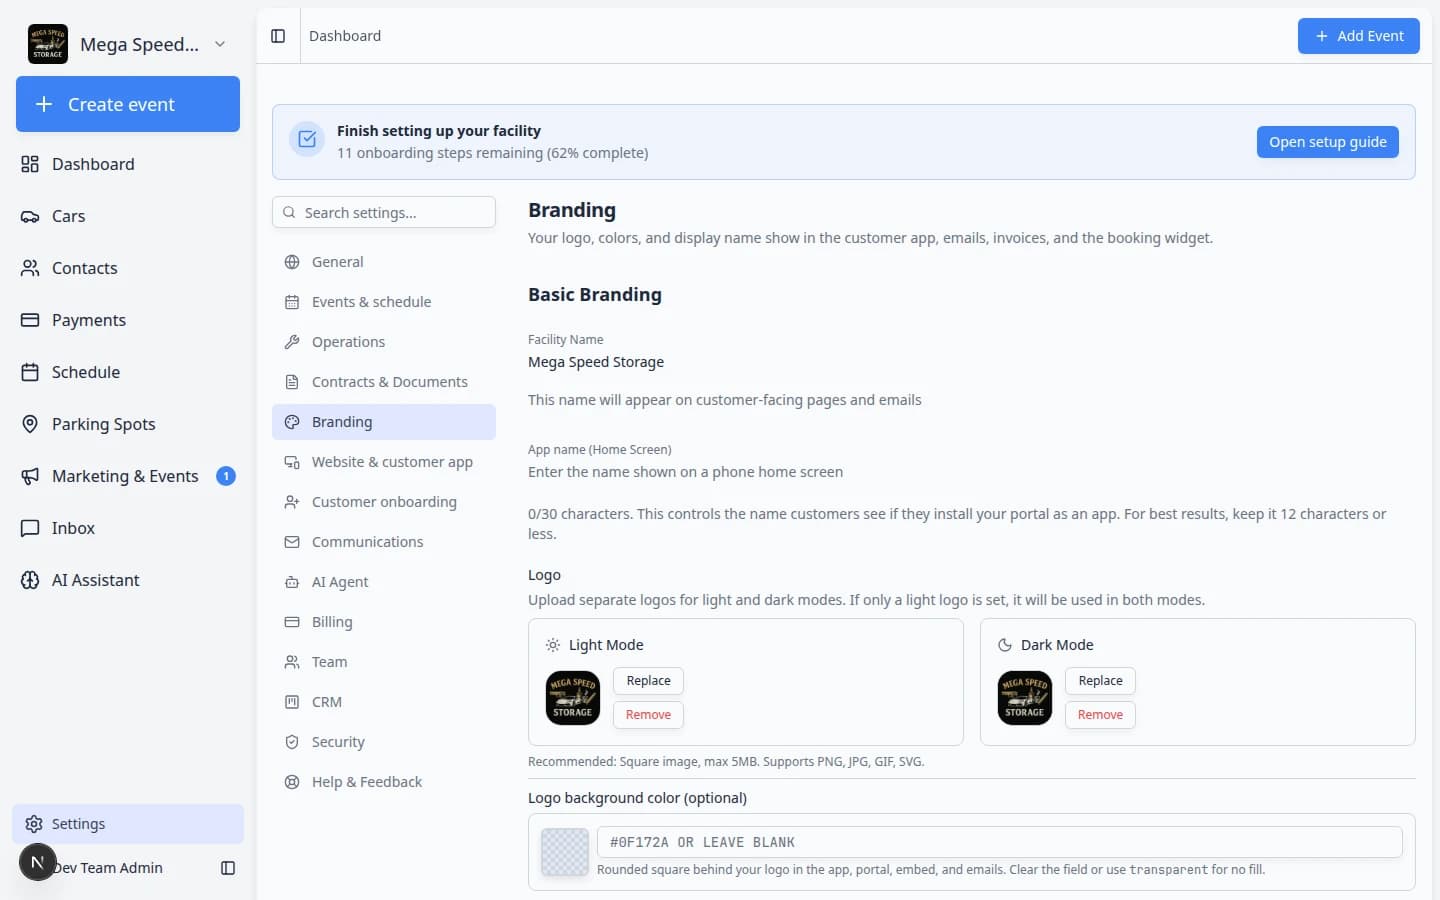Toggle the sidebar with the top panel icon
Viewport: 1440px width, 900px height.
pyautogui.click(x=278, y=36)
